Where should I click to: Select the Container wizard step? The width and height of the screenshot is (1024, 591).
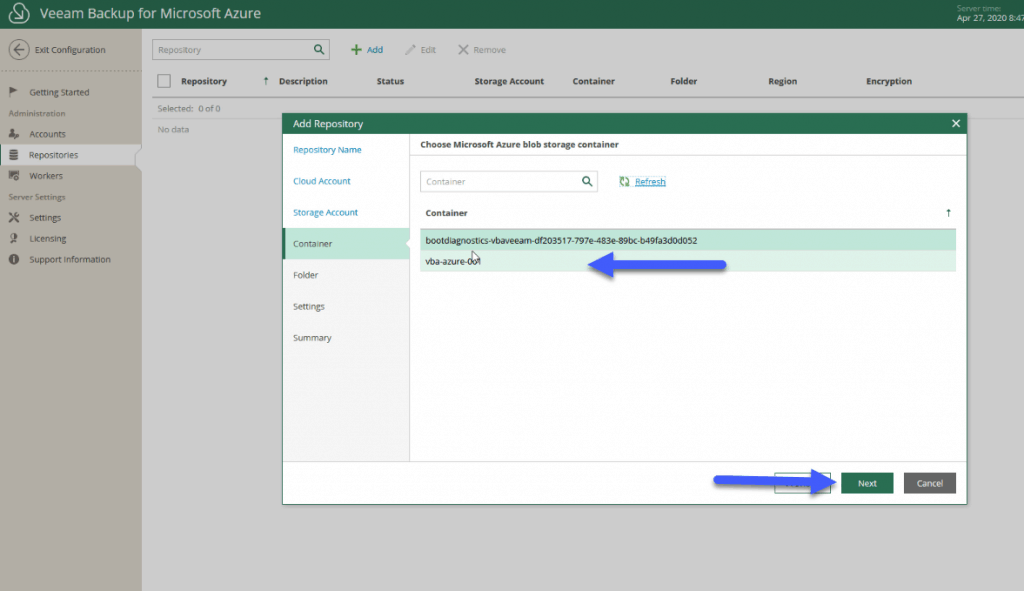click(346, 244)
